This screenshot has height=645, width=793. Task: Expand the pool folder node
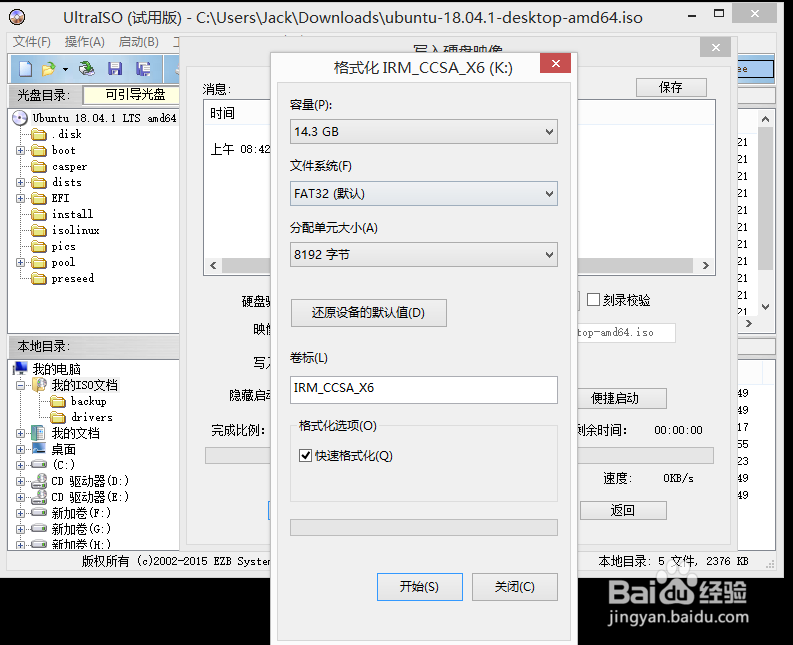click(x=20, y=263)
